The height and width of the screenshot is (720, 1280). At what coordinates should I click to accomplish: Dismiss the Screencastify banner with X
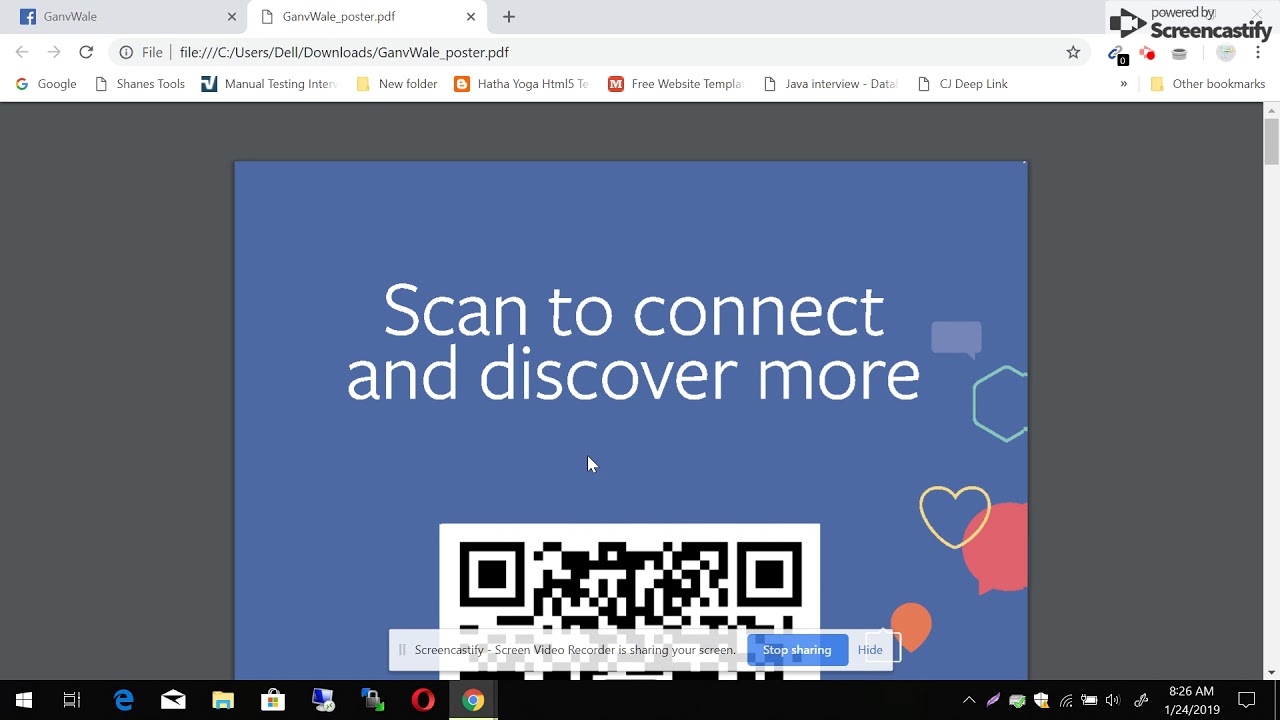coord(1257,14)
